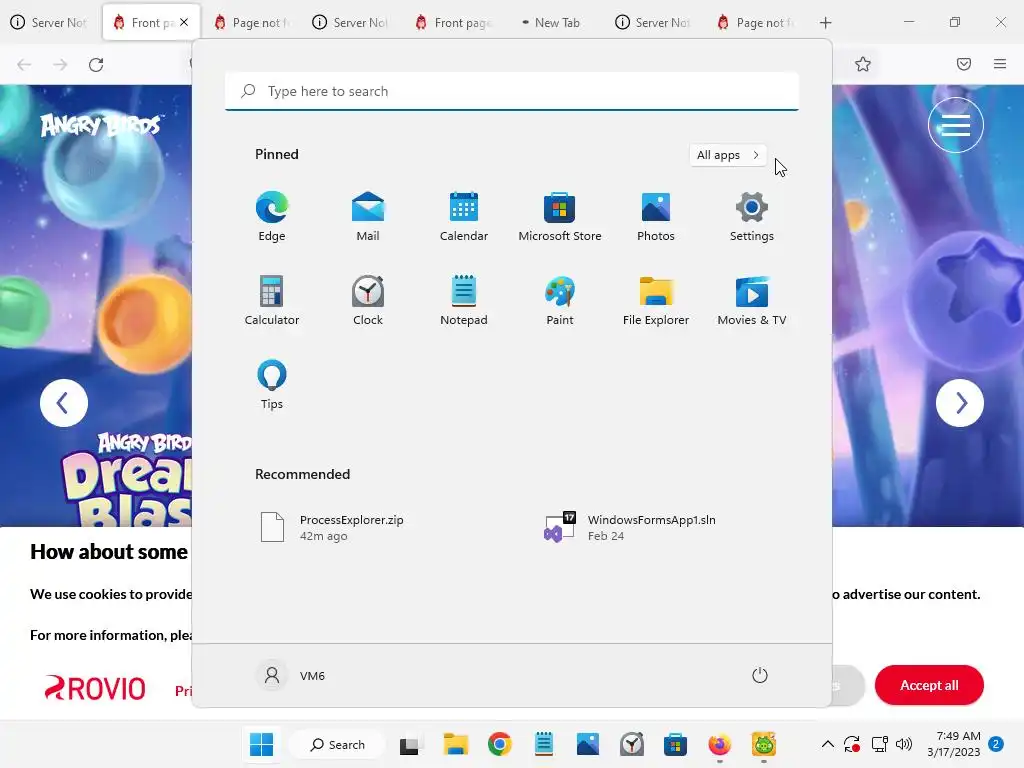Open the clock showing 7:49 AM

(x=953, y=744)
